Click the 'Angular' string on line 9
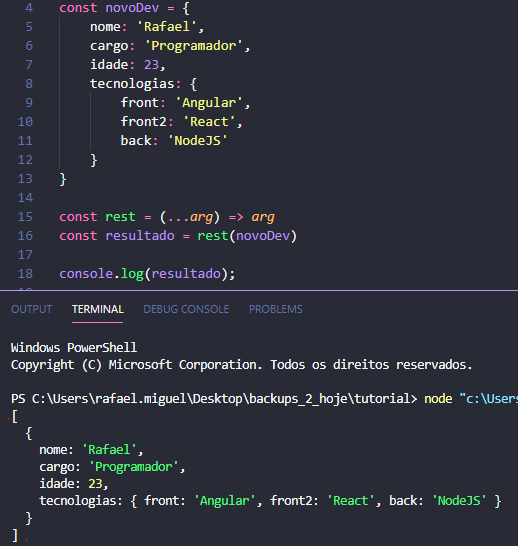518x546 pixels. coord(209,103)
